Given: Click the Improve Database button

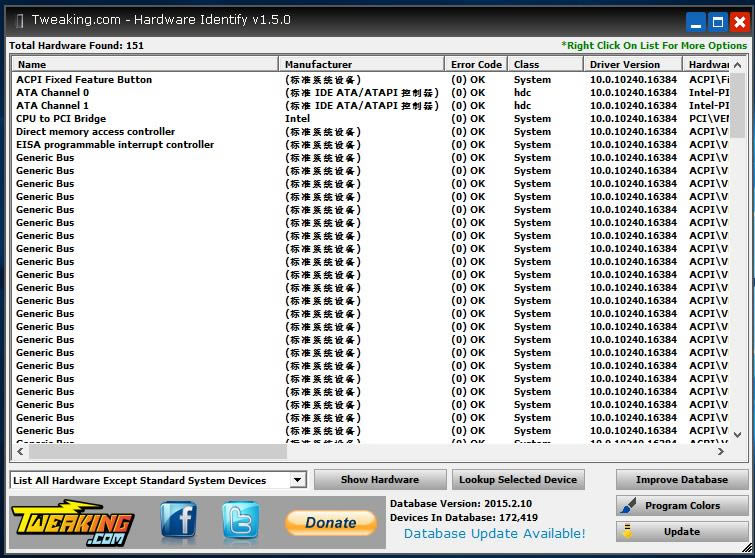Looking at the screenshot, I should click(x=682, y=480).
